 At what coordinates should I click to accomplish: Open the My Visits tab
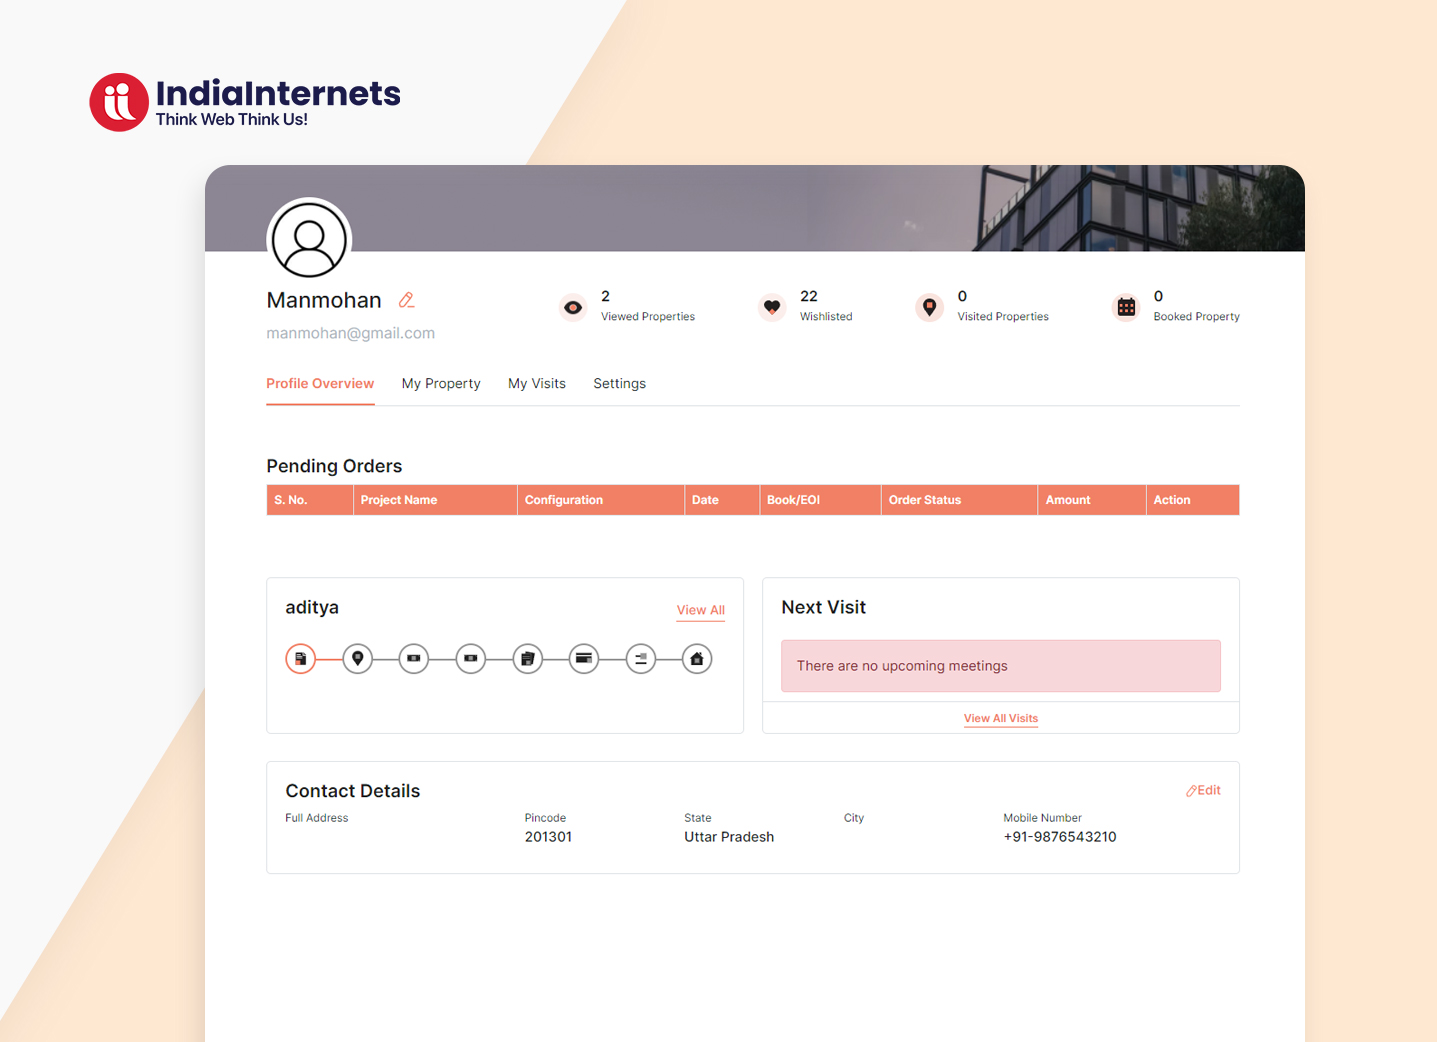(x=537, y=384)
